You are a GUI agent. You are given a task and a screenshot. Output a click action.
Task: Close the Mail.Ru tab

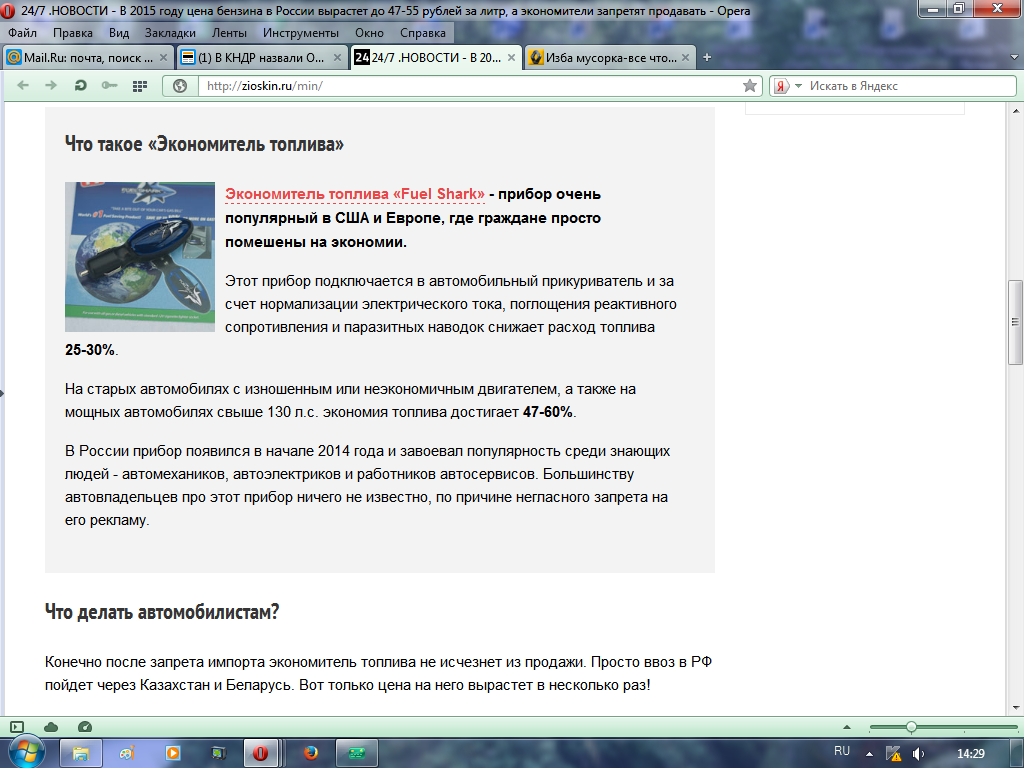pyautogui.click(x=163, y=57)
